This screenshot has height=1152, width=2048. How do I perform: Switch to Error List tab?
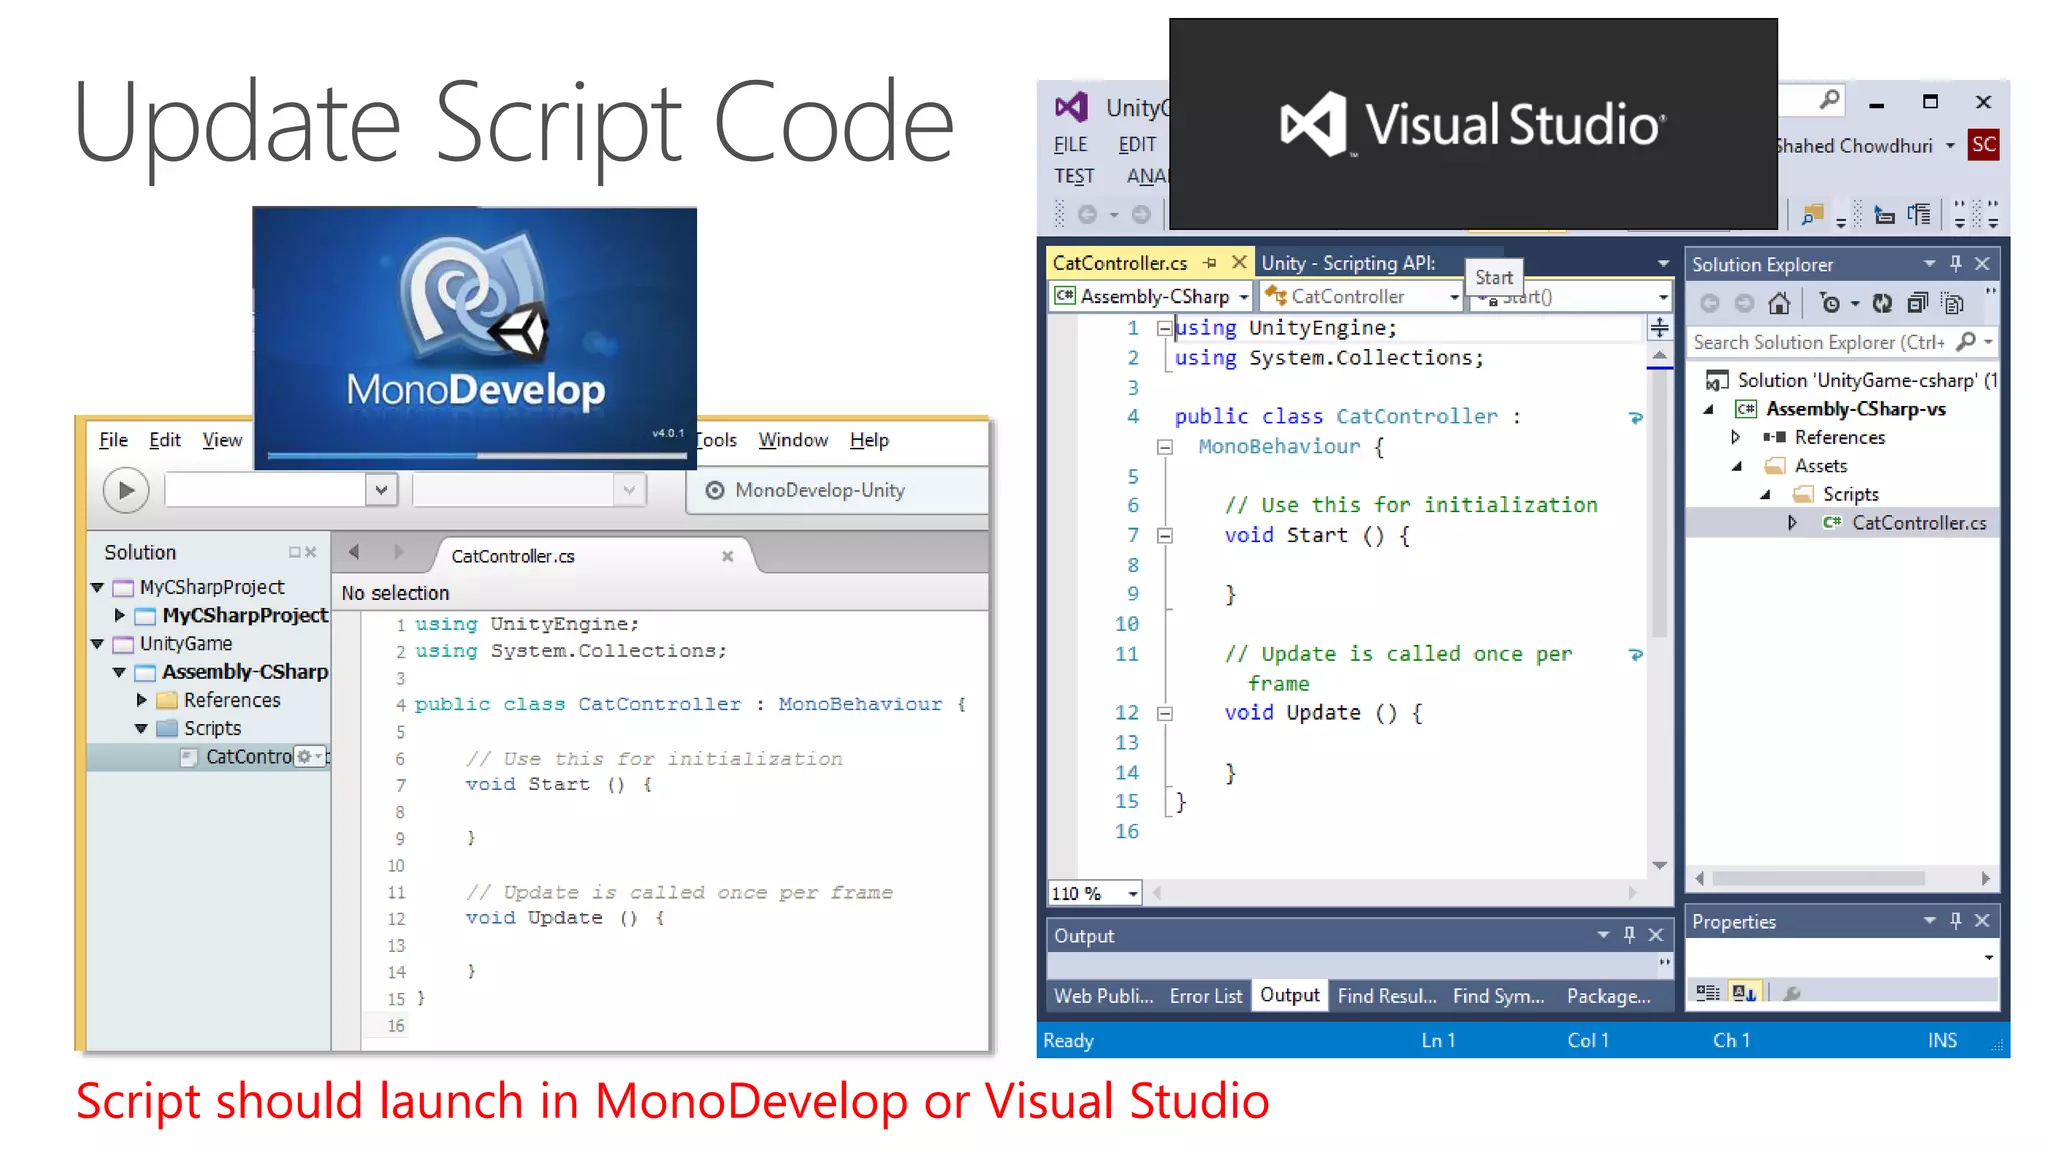tap(1205, 996)
